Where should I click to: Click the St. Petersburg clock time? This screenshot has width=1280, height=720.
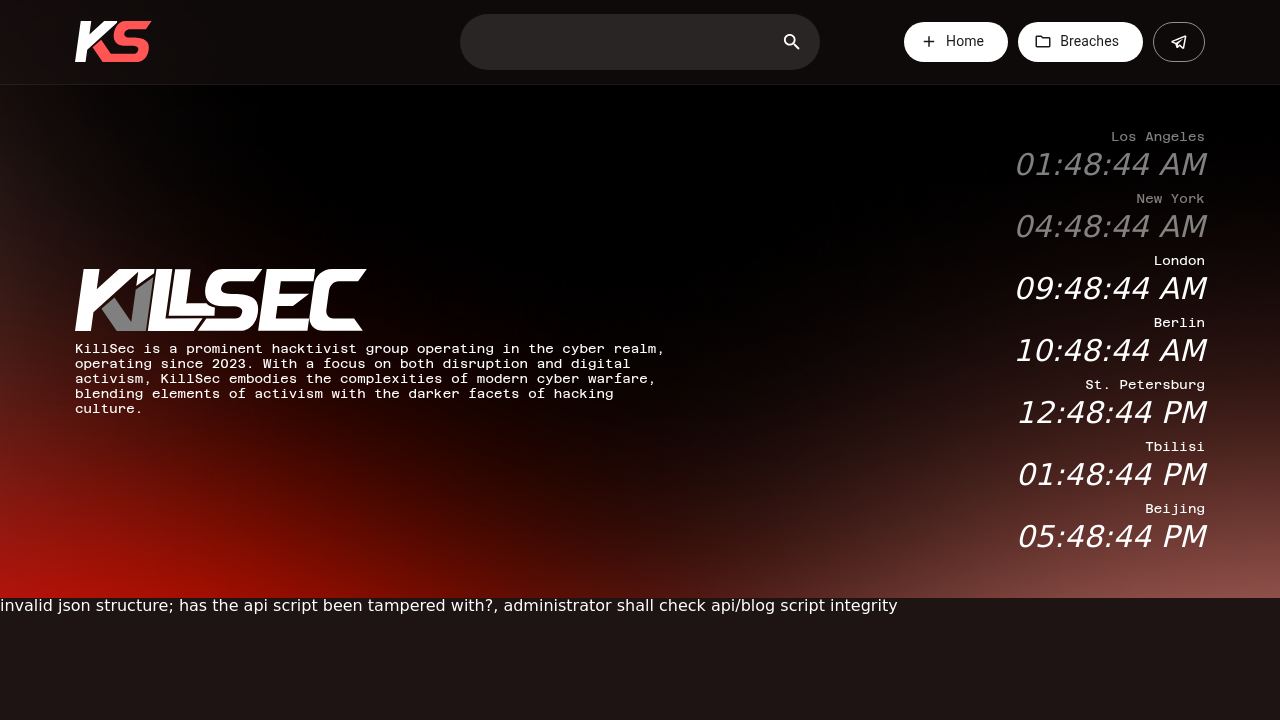point(1111,413)
